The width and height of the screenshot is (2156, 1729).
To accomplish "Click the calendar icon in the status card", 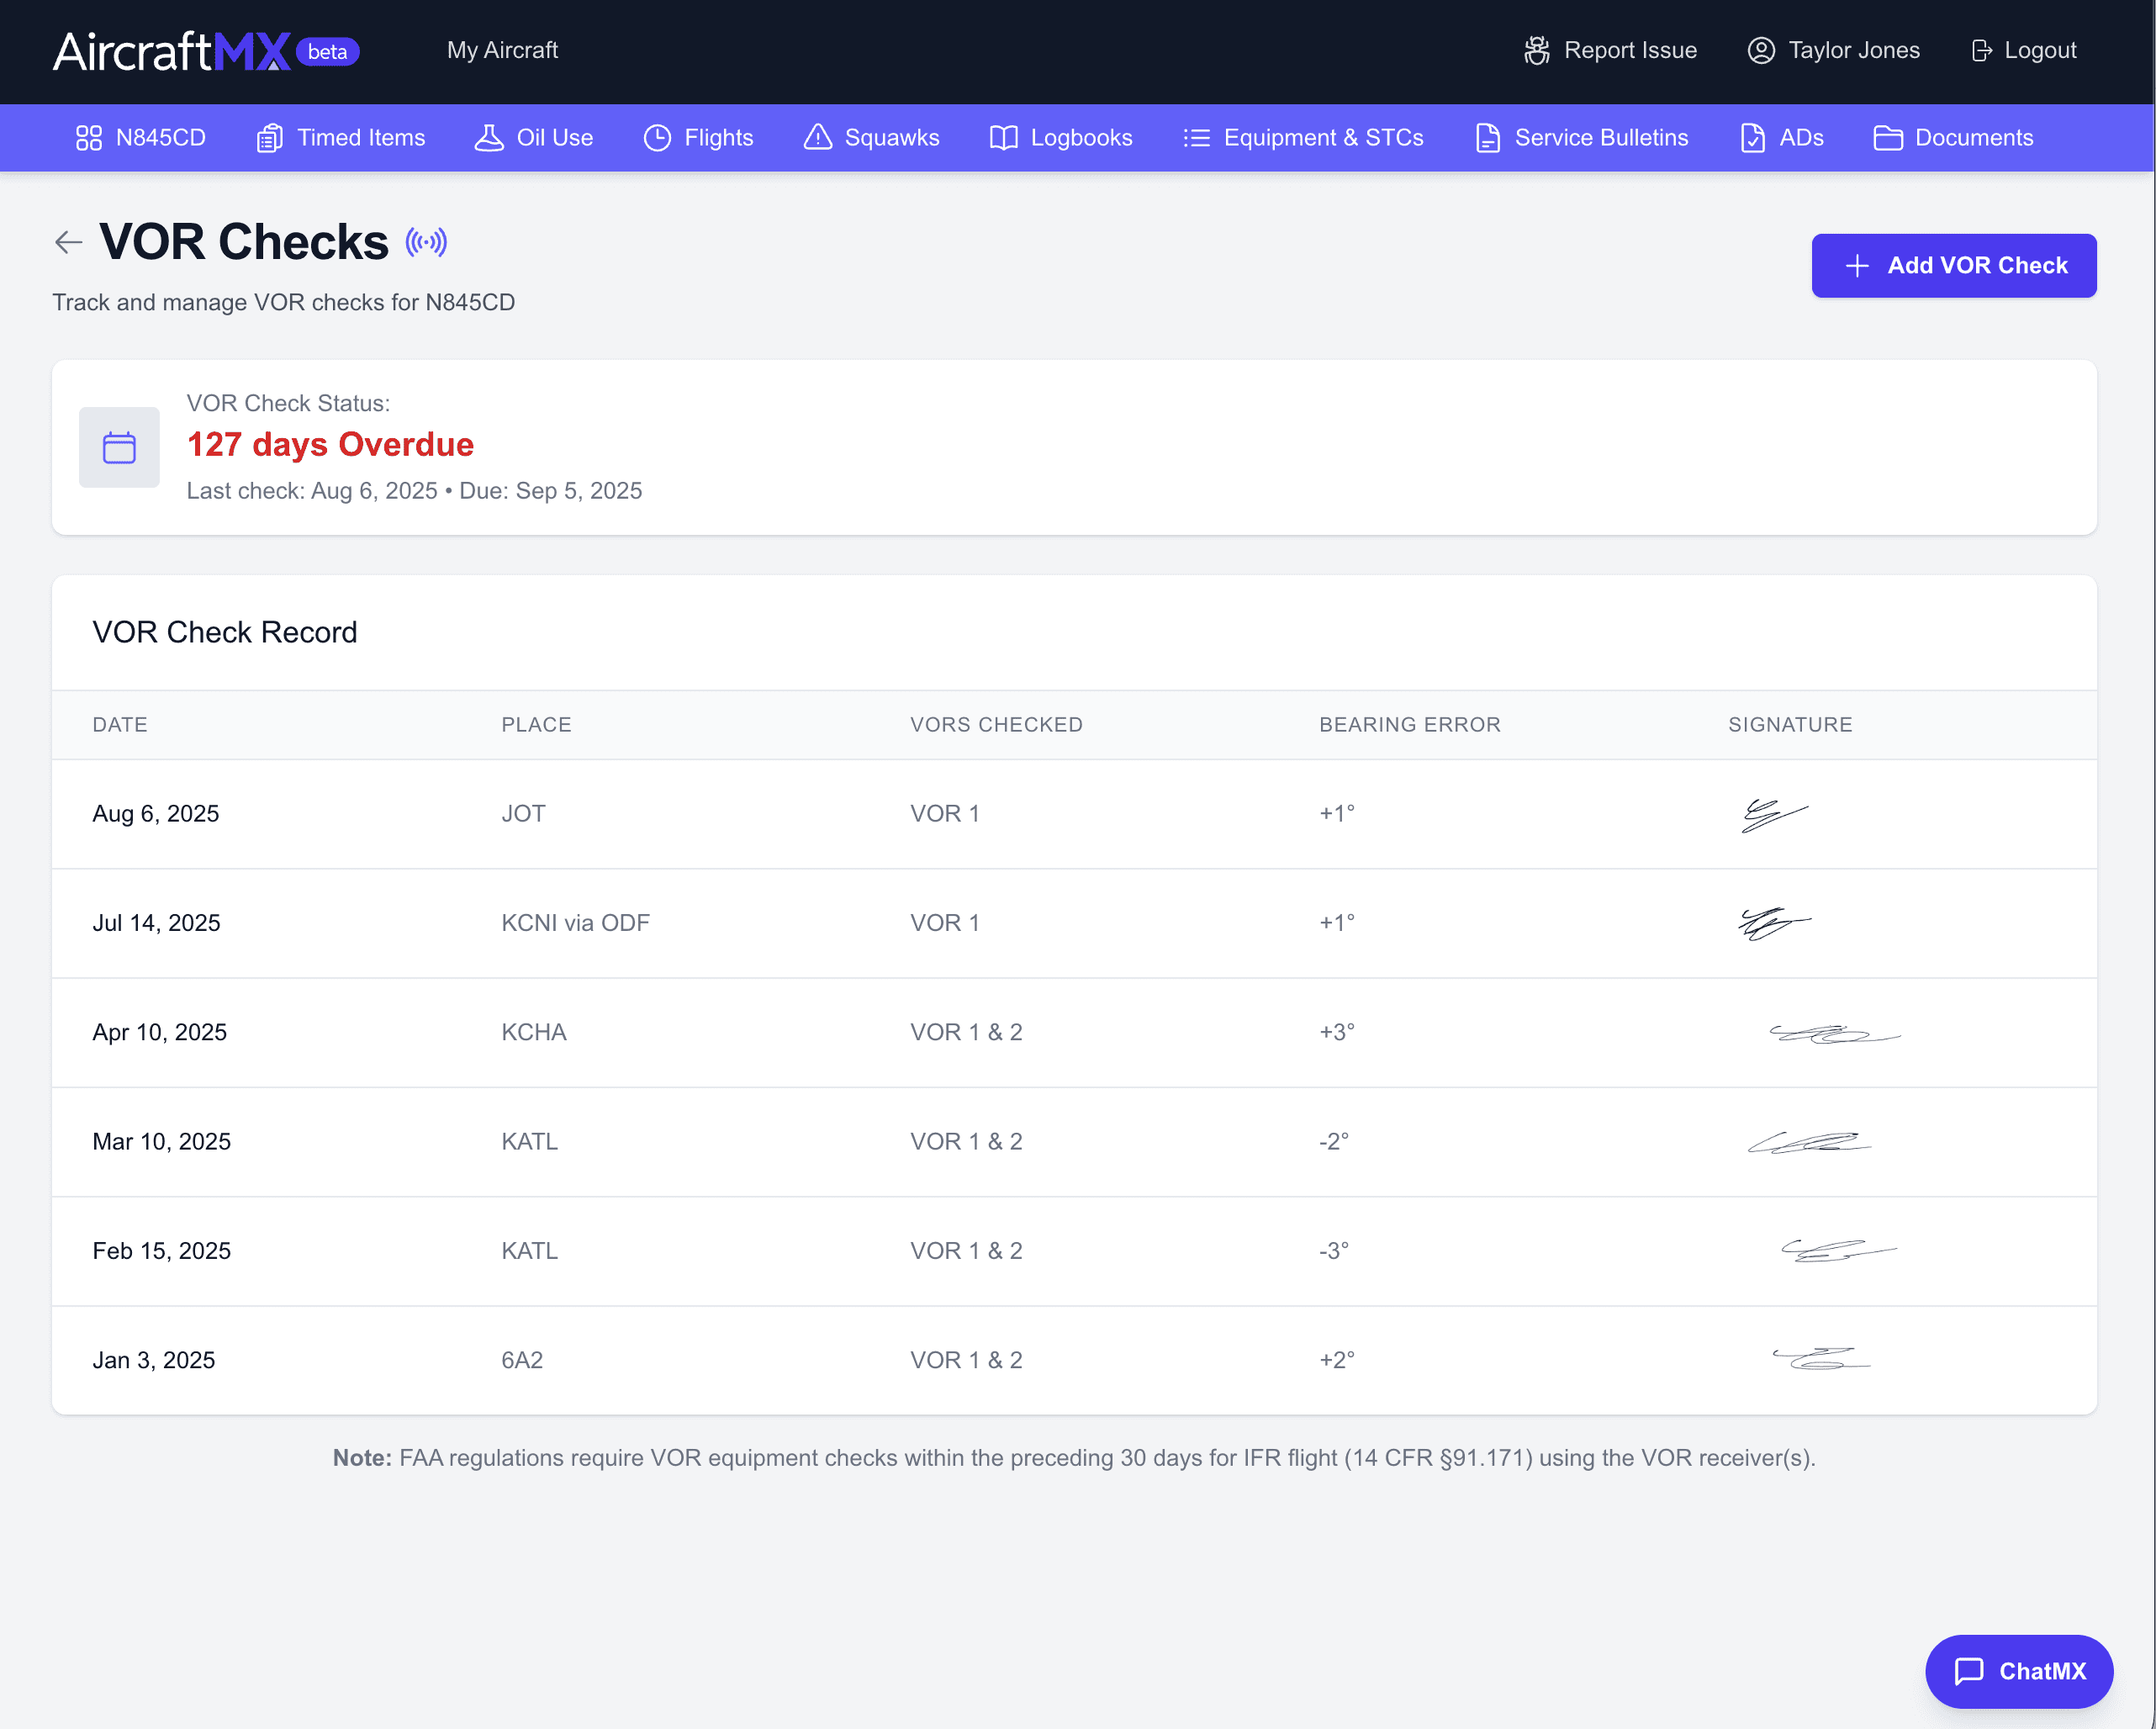I will pyautogui.click(x=119, y=447).
